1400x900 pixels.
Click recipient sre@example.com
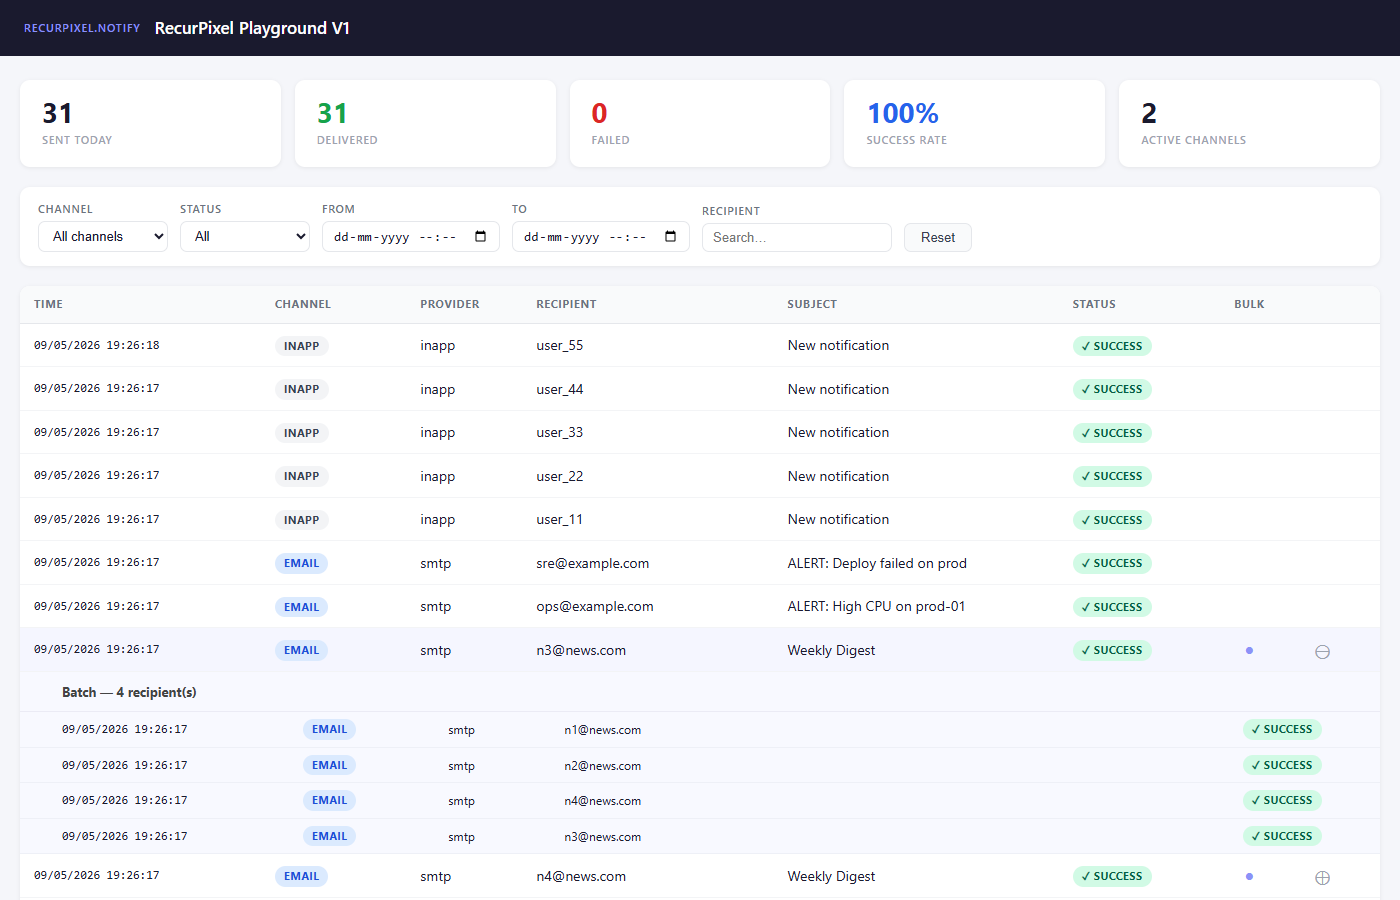click(593, 564)
